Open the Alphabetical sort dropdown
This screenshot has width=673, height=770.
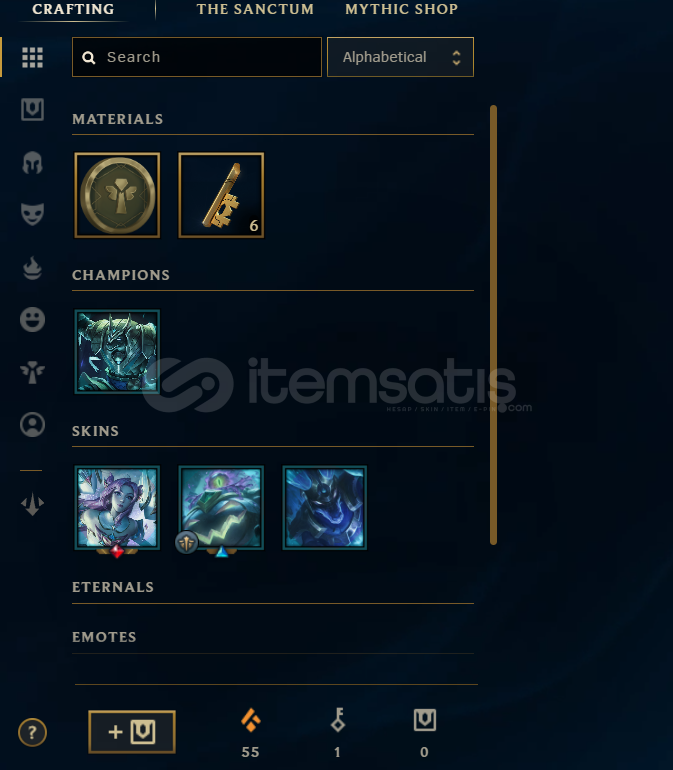(400, 57)
